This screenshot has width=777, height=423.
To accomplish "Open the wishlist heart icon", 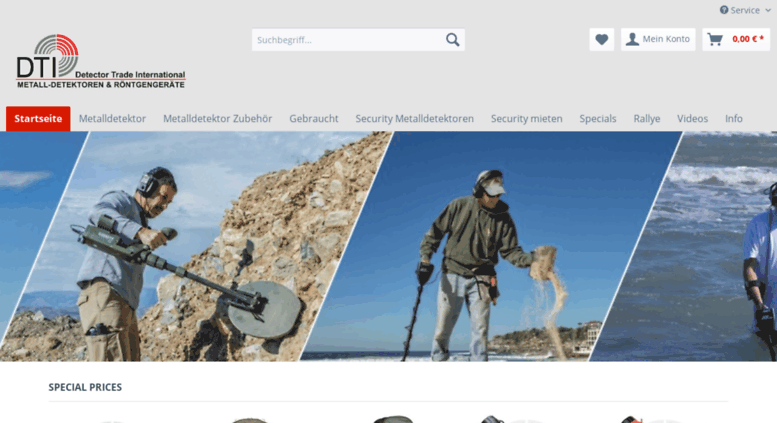I will tap(602, 39).
